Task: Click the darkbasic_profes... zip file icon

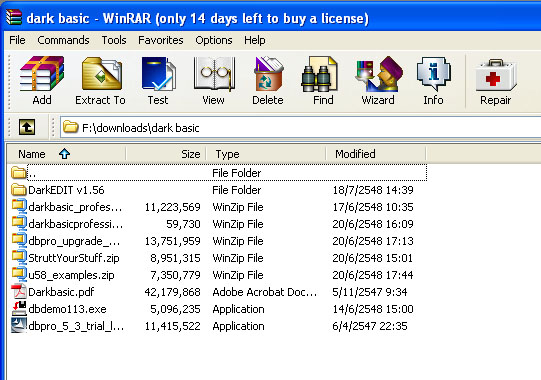Action: tap(19, 206)
